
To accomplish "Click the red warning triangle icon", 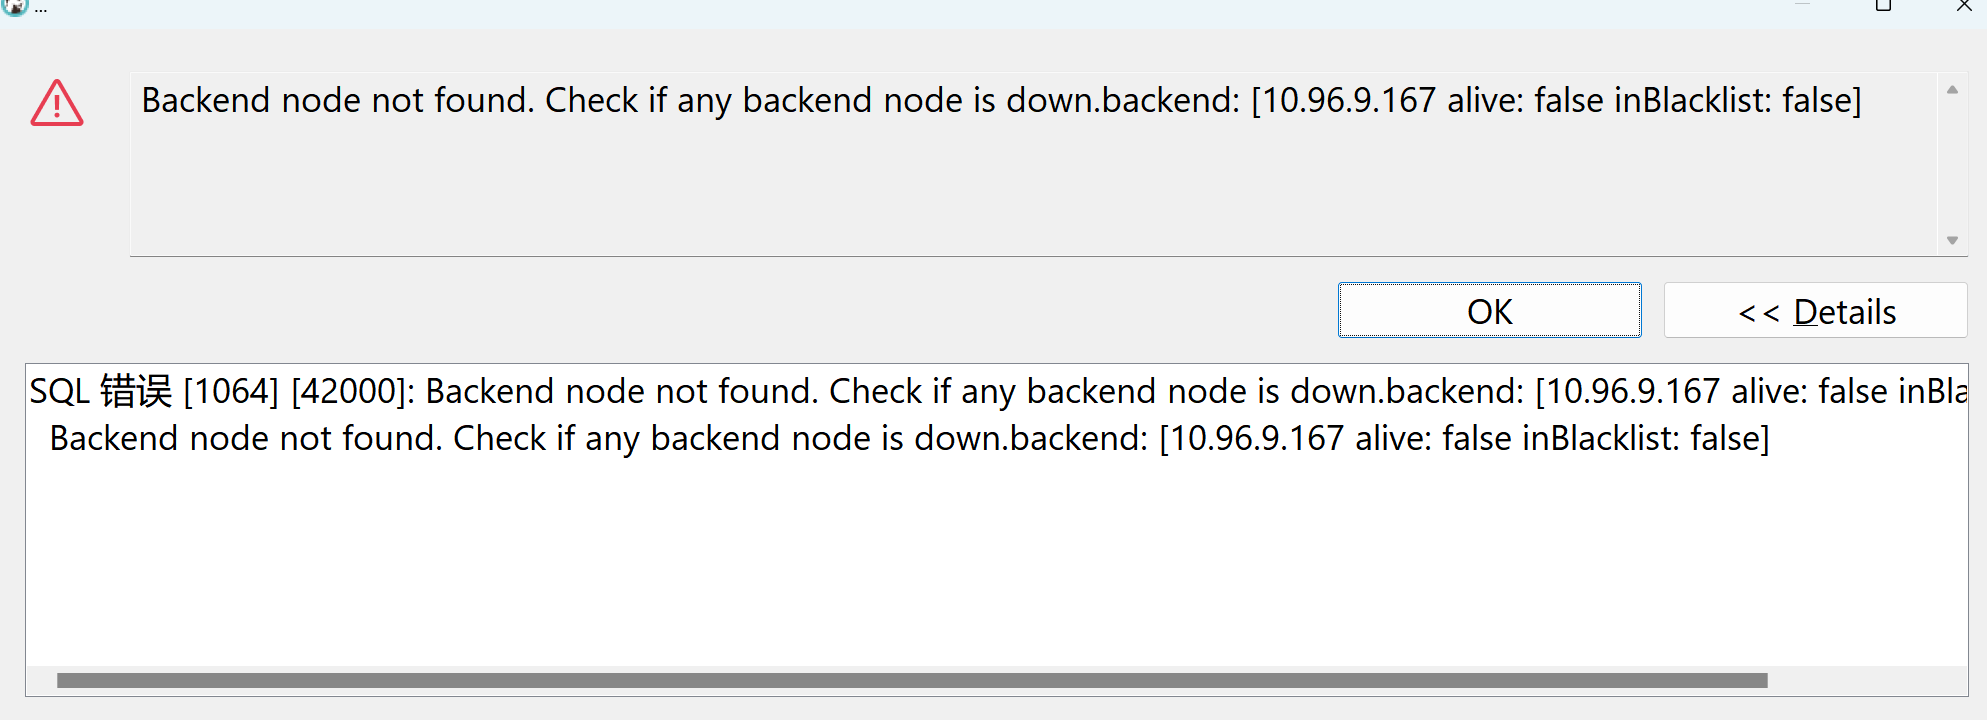I will [x=57, y=103].
